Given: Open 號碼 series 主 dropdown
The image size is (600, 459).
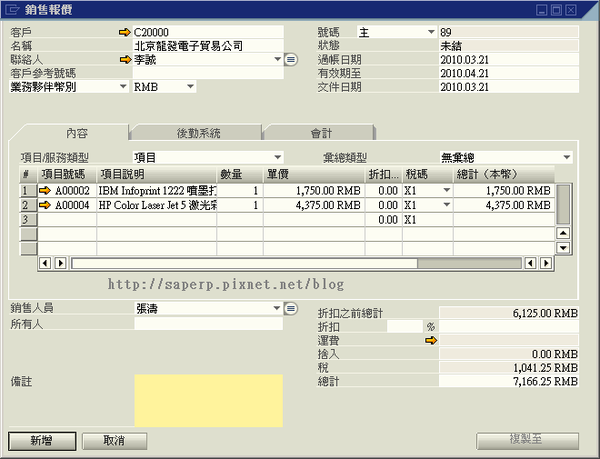Looking at the screenshot, I should click(431, 32).
